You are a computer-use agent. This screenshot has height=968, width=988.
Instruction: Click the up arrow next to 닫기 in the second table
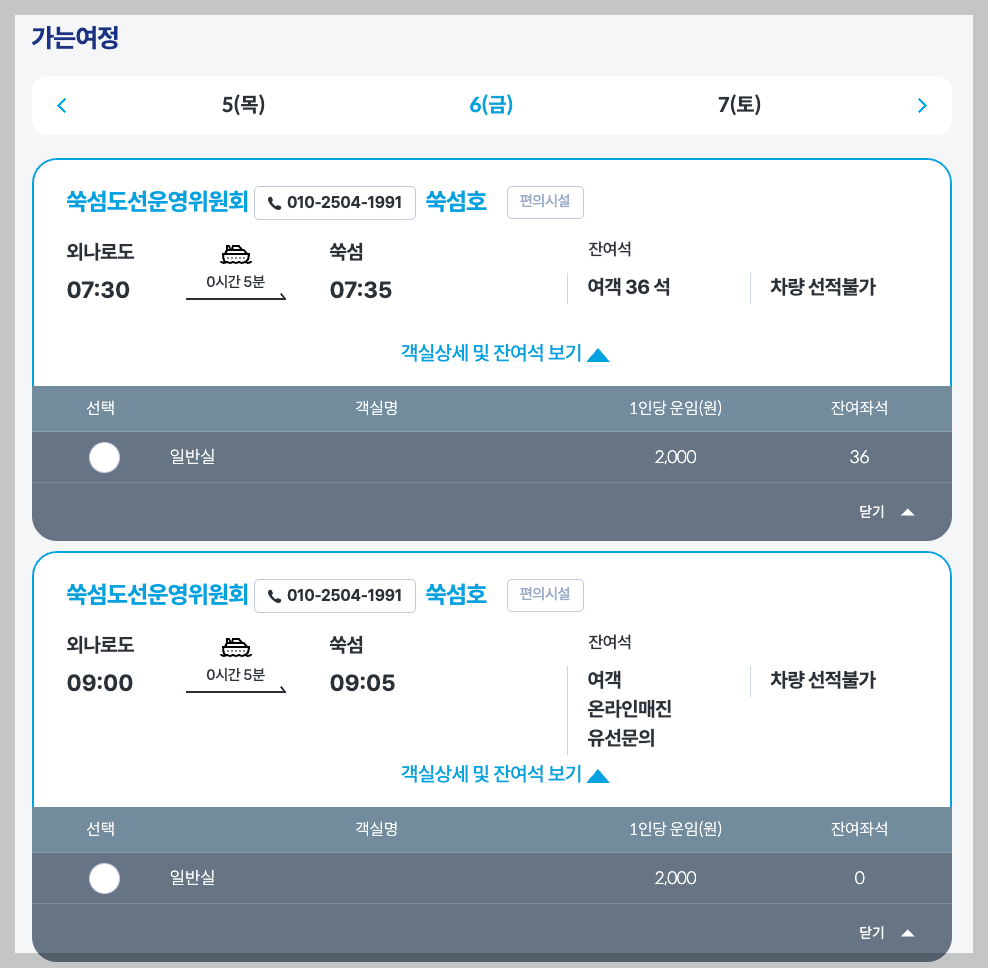pos(908,931)
